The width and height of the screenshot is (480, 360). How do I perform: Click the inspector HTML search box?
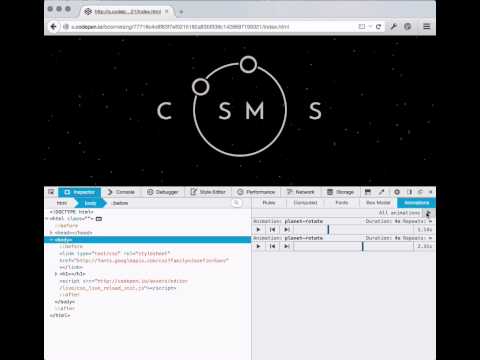point(237,203)
